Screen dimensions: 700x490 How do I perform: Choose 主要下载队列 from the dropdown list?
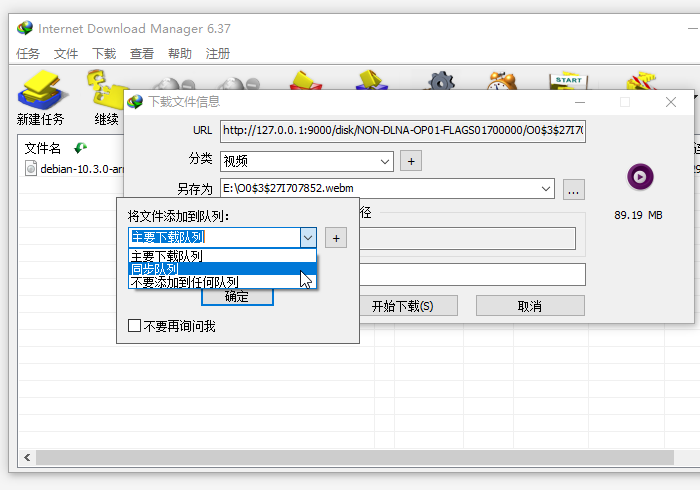(222, 256)
